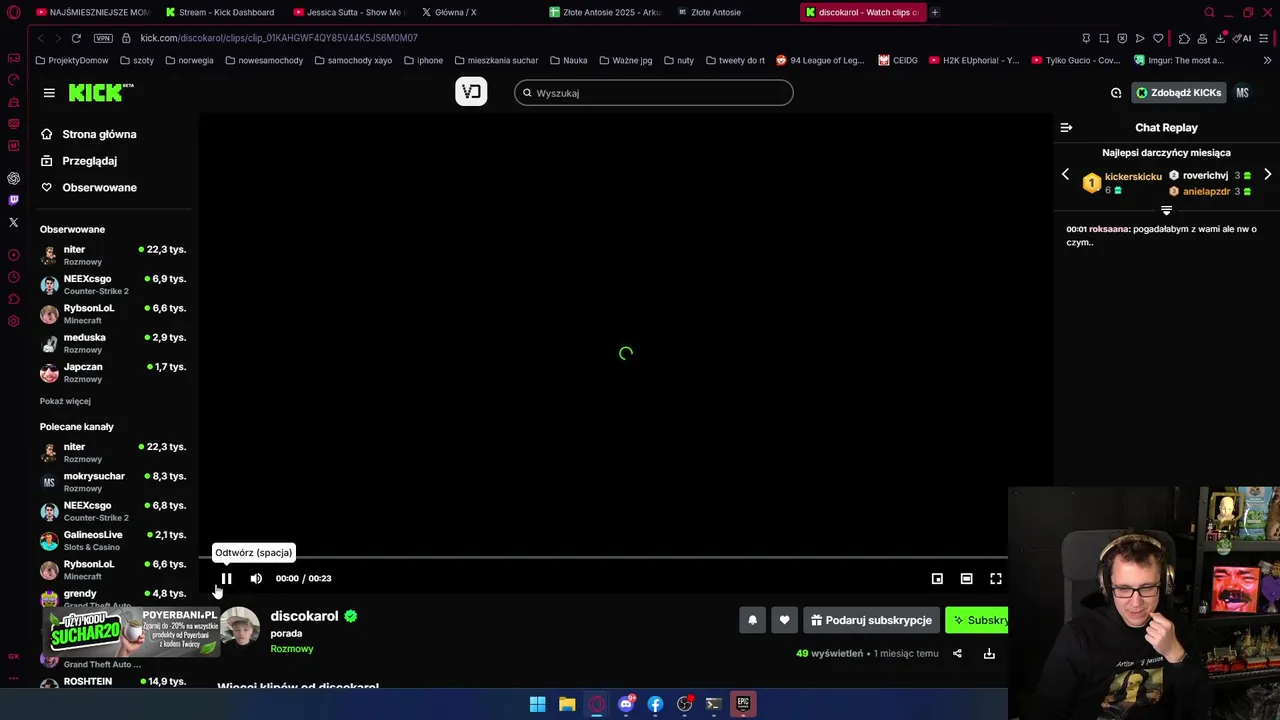Expand the bookmarks overflow chevron
The width and height of the screenshot is (1280, 720).
[x=1267, y=60]
